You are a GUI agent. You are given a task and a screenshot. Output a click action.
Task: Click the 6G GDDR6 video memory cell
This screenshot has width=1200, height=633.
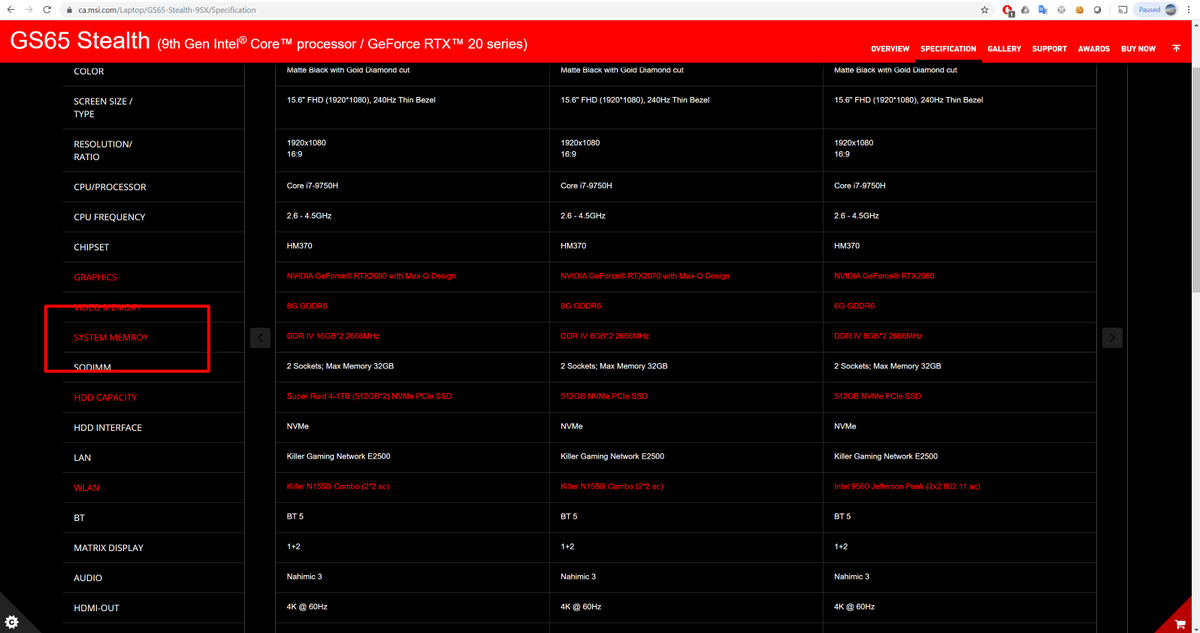click(x=855, y=306)
